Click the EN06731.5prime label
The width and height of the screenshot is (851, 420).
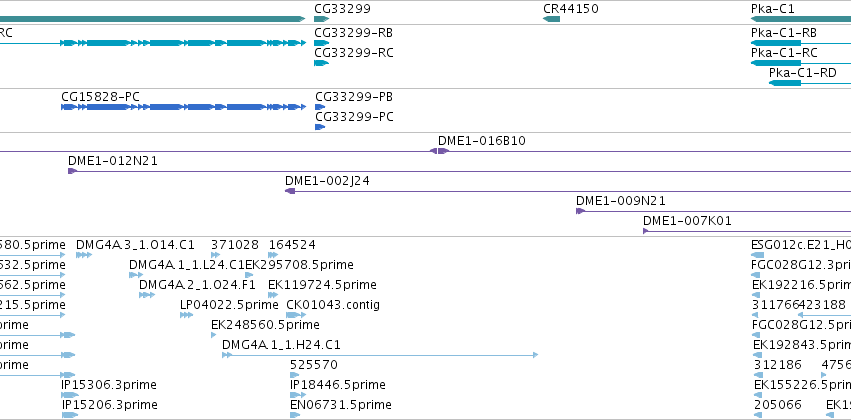340,405
